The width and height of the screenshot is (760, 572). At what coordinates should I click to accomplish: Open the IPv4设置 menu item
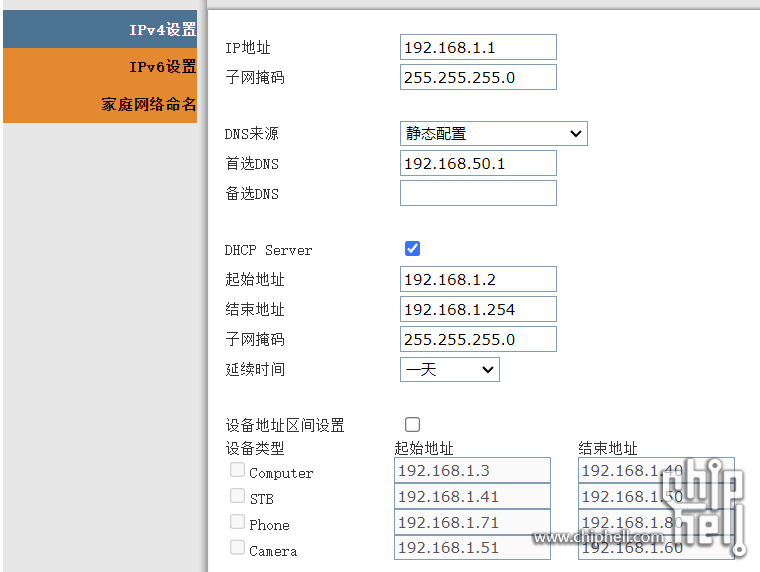(x=100, y=29)
